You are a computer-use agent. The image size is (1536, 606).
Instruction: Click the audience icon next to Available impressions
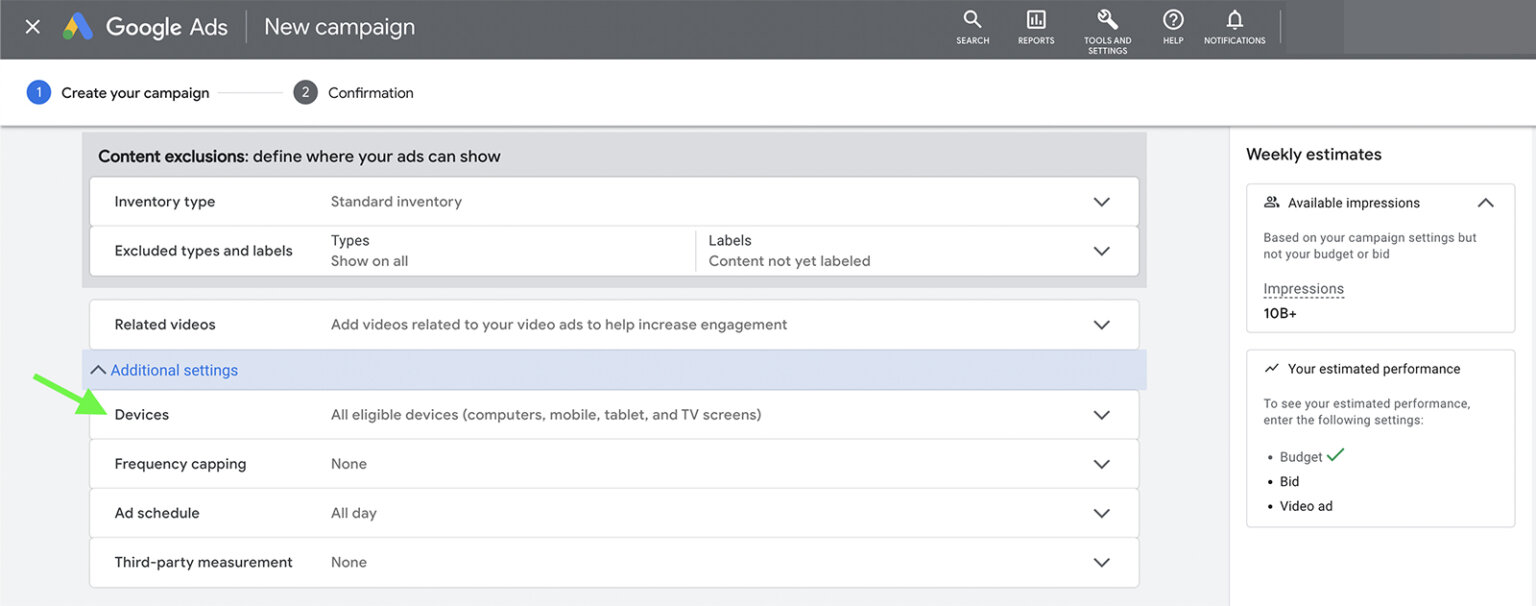tap(1271, 202)
